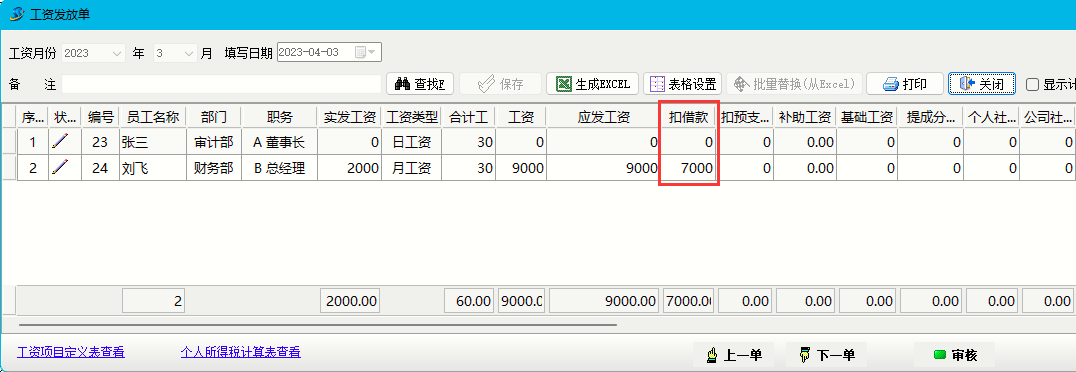
Task: Select 刘飞's 扣借款 cell showing 7000
Action: 688,168
